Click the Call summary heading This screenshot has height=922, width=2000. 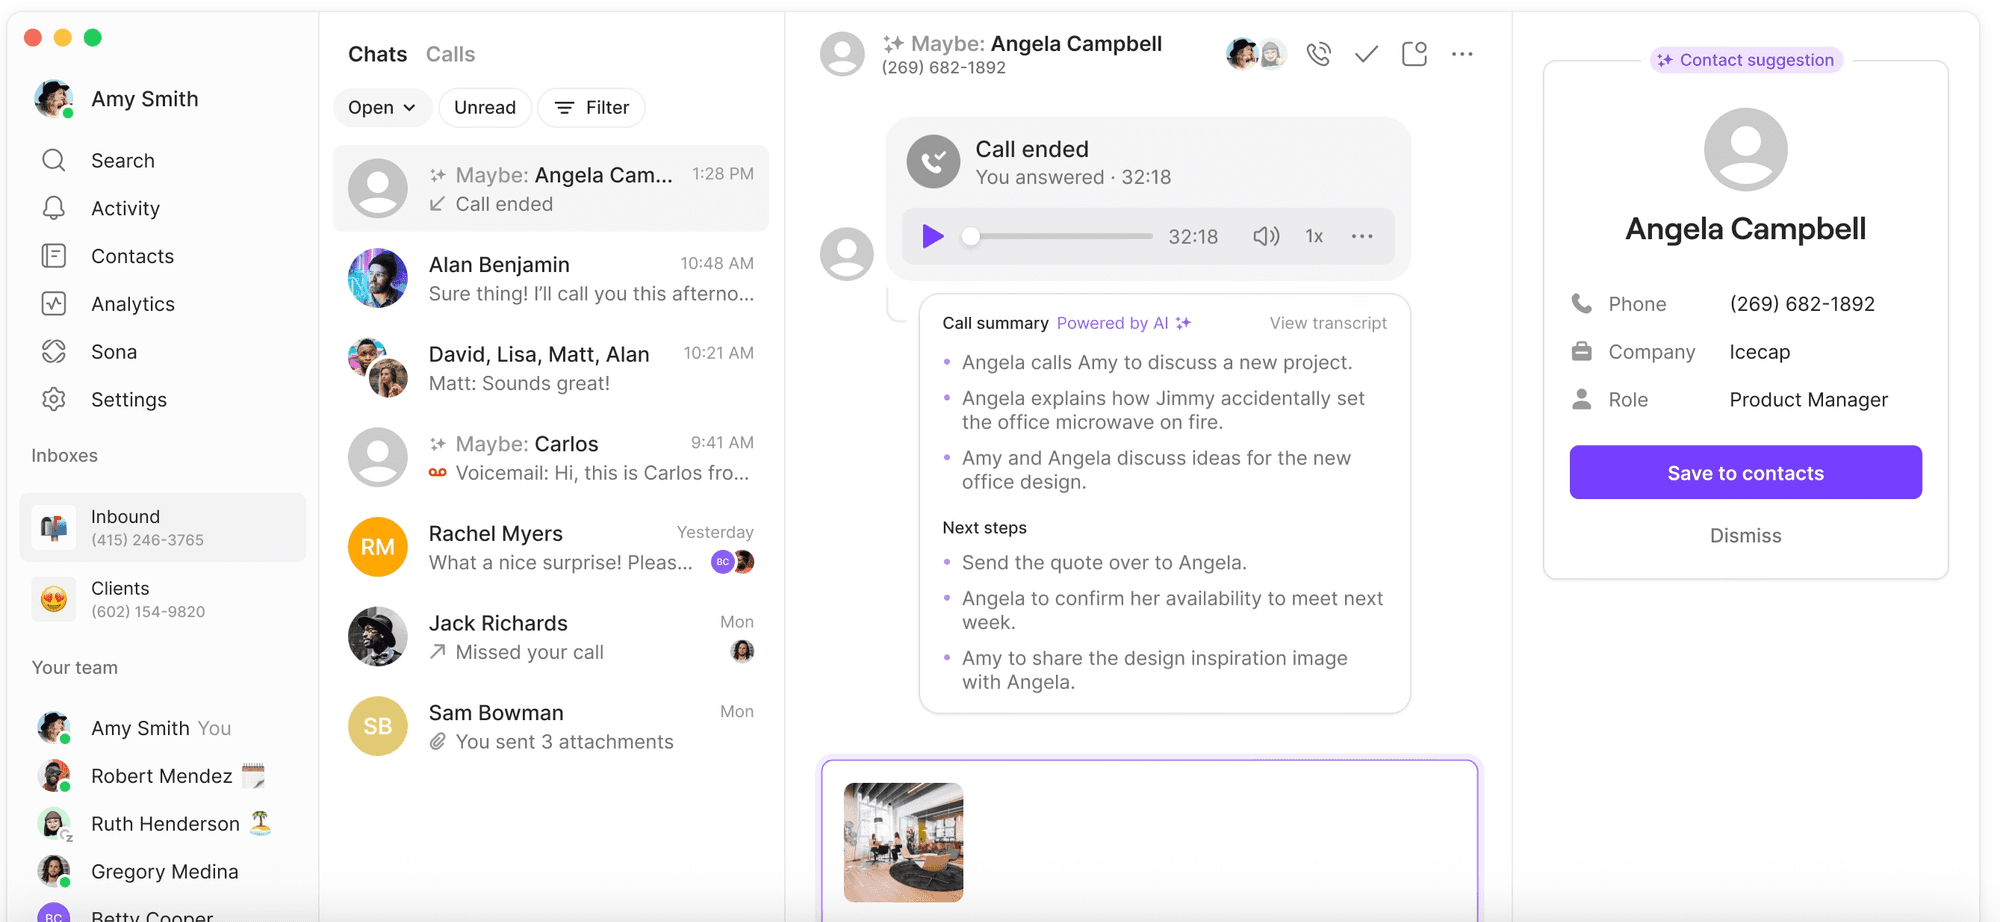[x=995, y=323]
